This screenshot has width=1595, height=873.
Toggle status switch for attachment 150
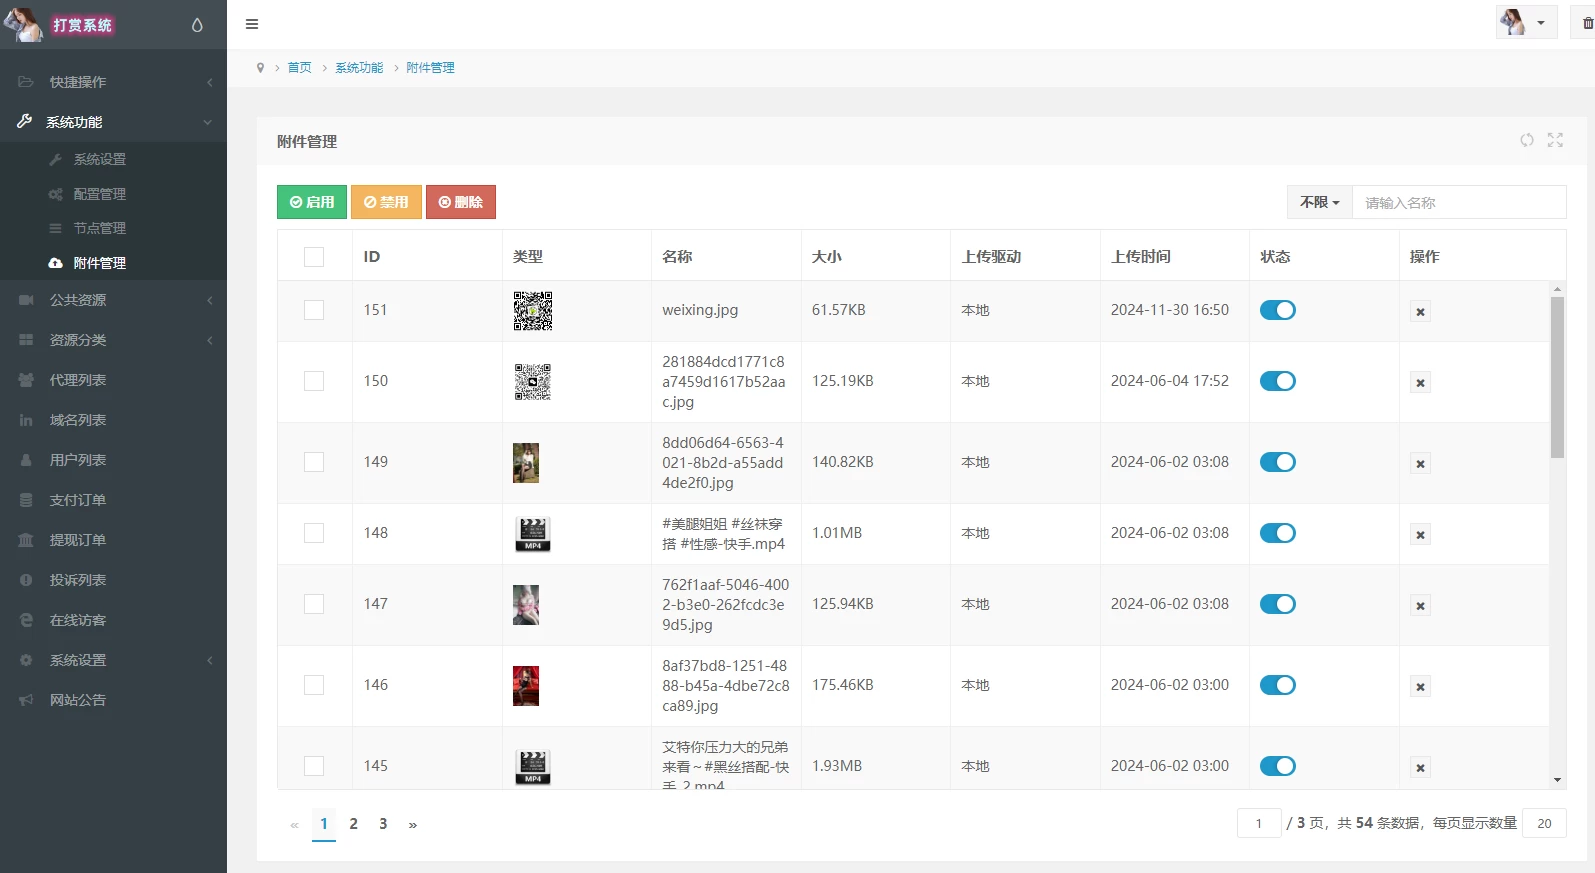click(x=1277, y=381)
